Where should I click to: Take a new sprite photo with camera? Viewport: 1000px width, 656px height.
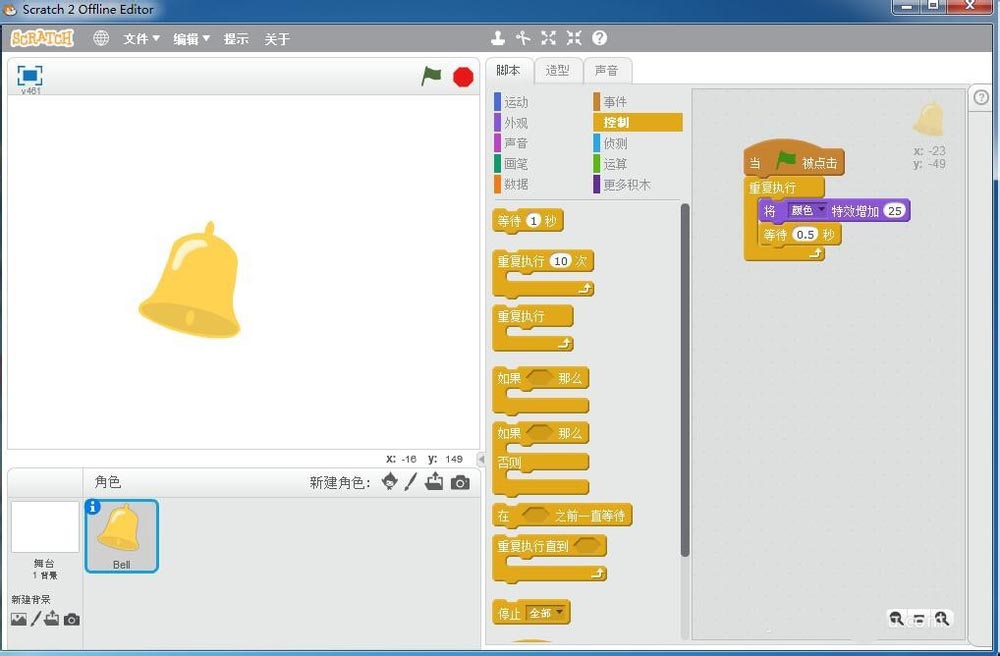coord(459,483)
